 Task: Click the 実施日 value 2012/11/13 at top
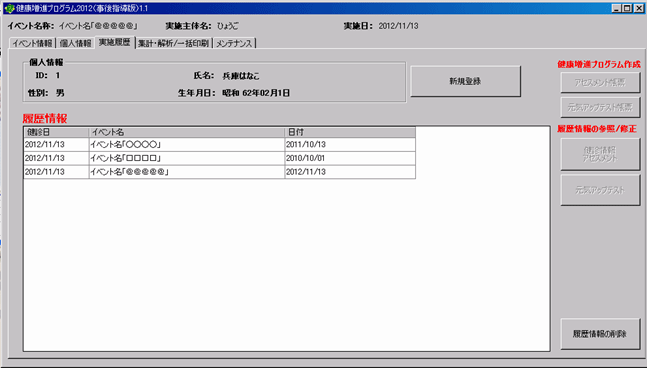click(x=398, y=26)
